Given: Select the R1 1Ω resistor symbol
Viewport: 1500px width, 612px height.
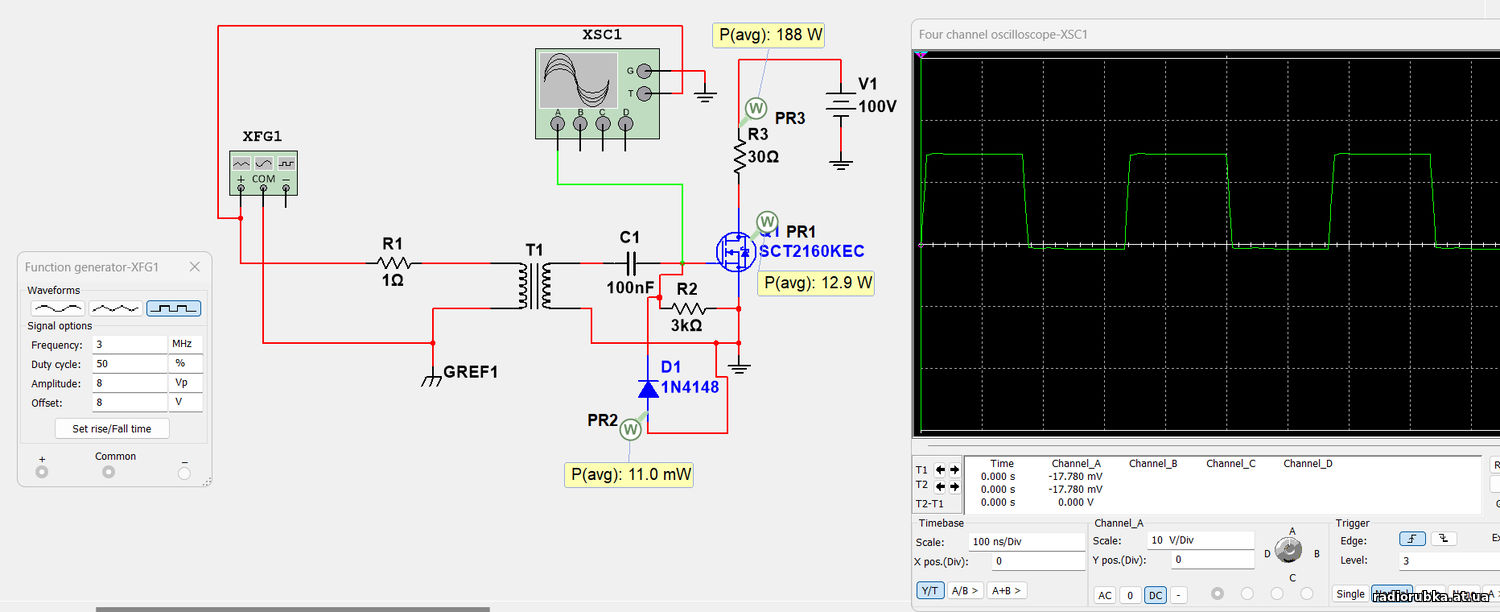Looking at the screenshot, I should pyautogui.click(x=397, y=263).
